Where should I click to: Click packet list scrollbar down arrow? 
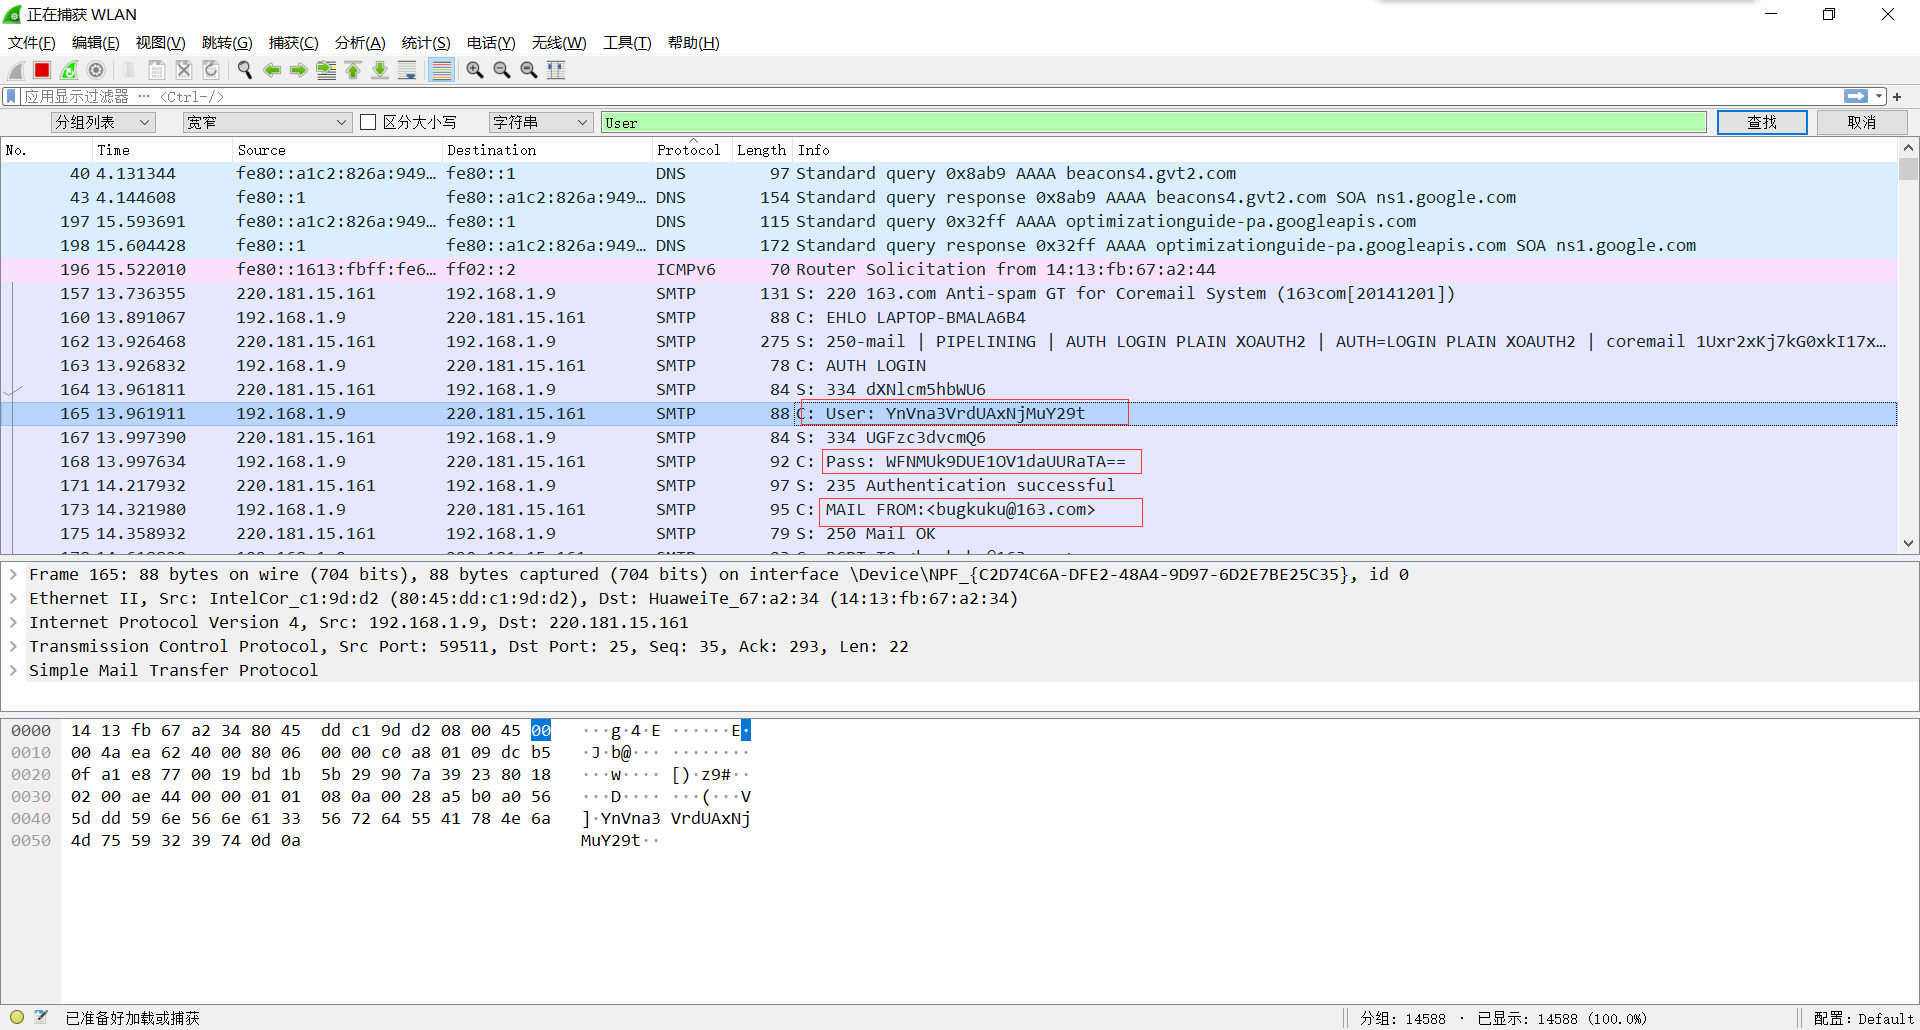point(1908,544)
